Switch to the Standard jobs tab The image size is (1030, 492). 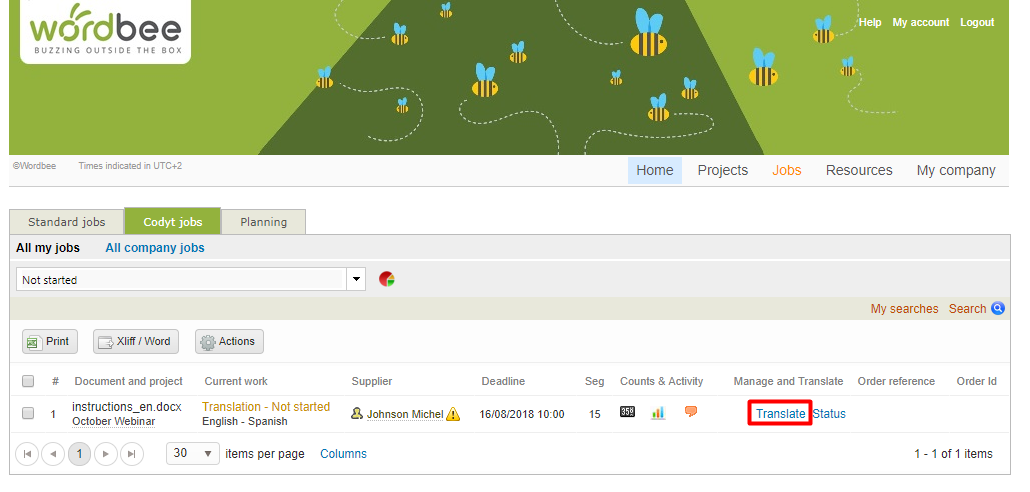66,222
